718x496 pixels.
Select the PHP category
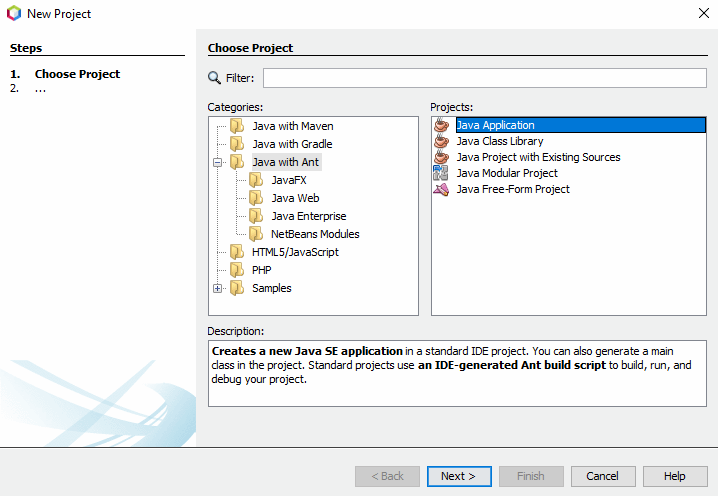(x=261, y=270)
